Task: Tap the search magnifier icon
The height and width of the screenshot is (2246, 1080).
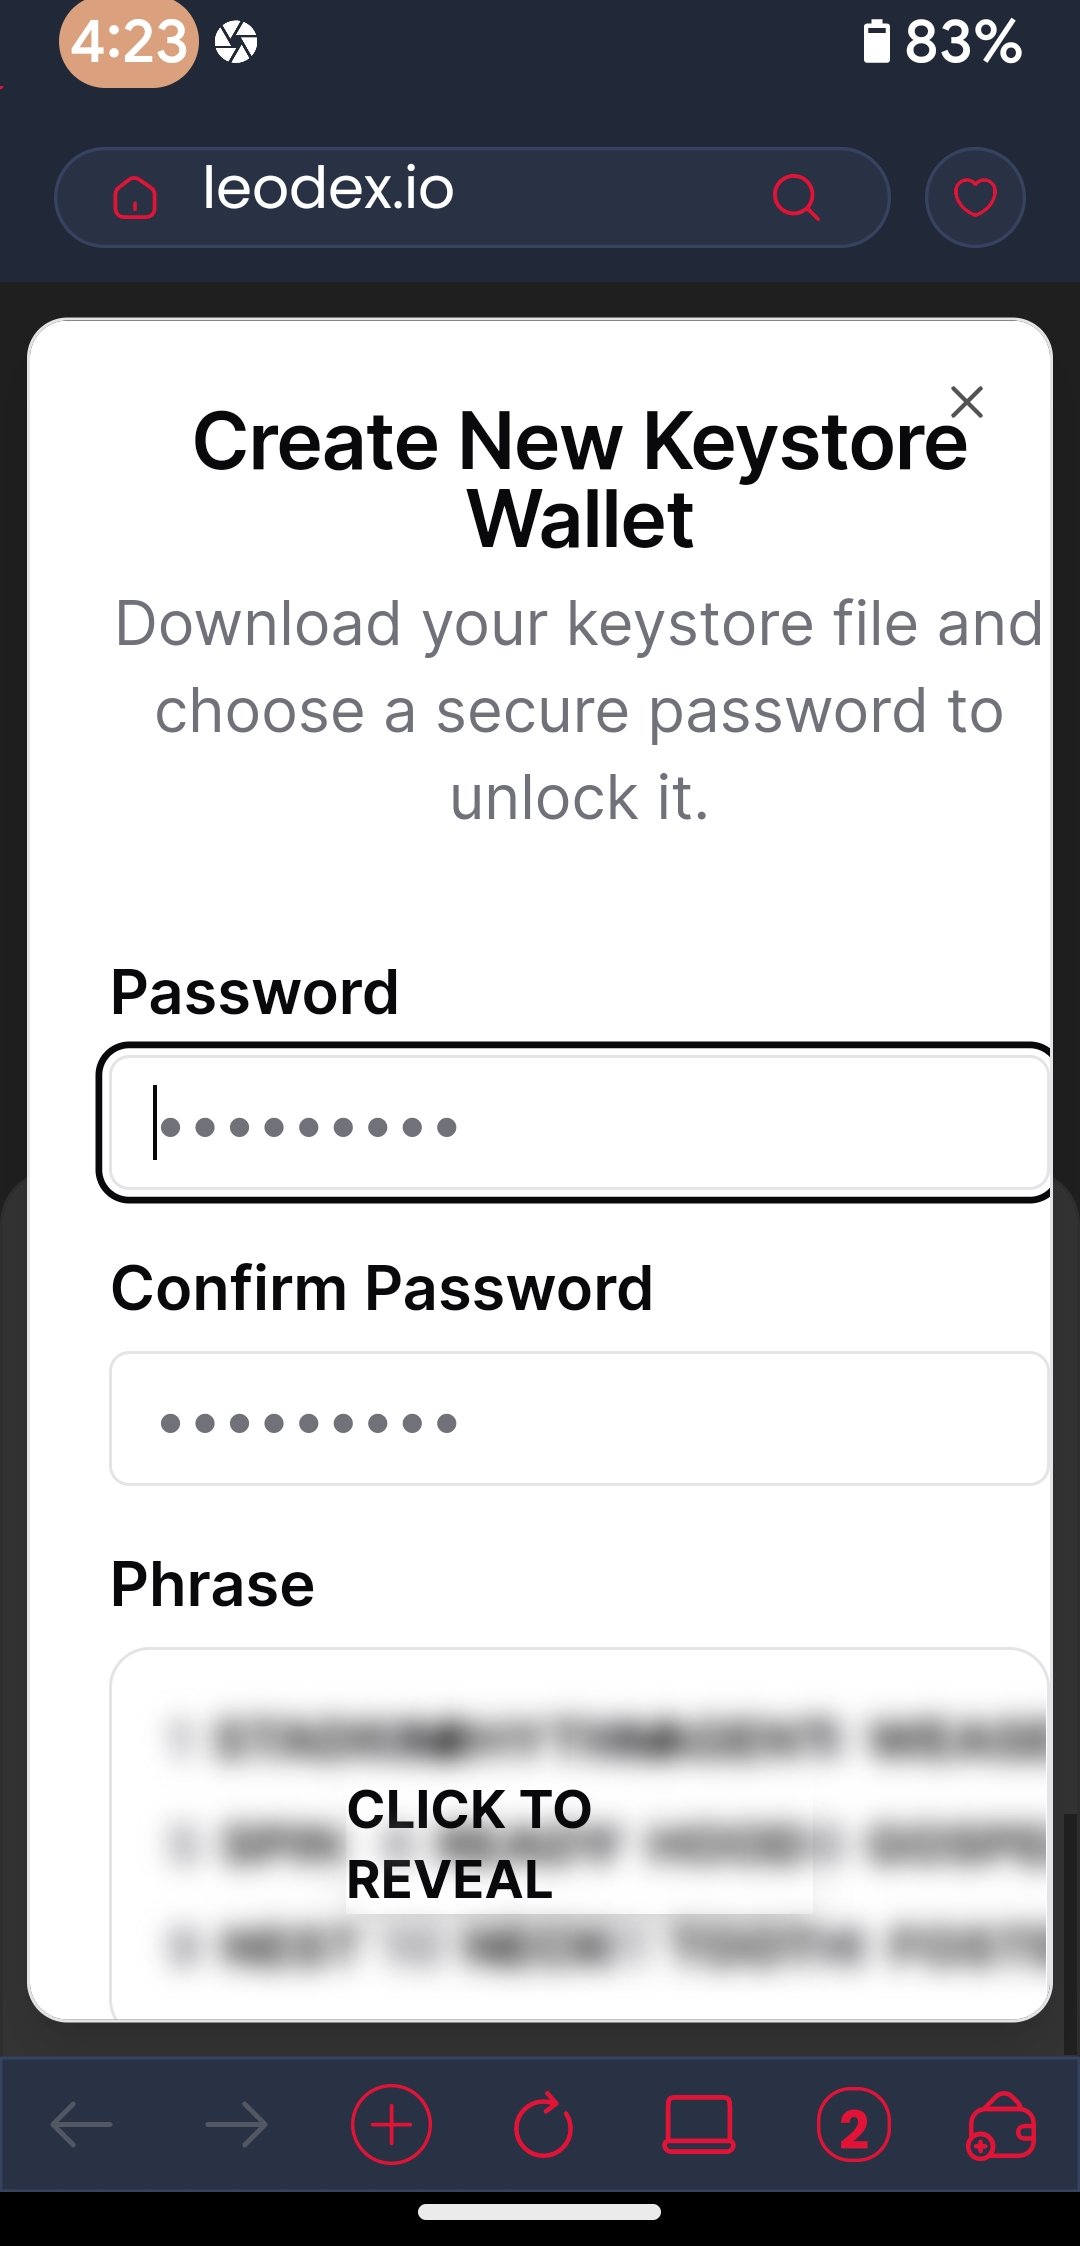Action: (x=796, y=197)
